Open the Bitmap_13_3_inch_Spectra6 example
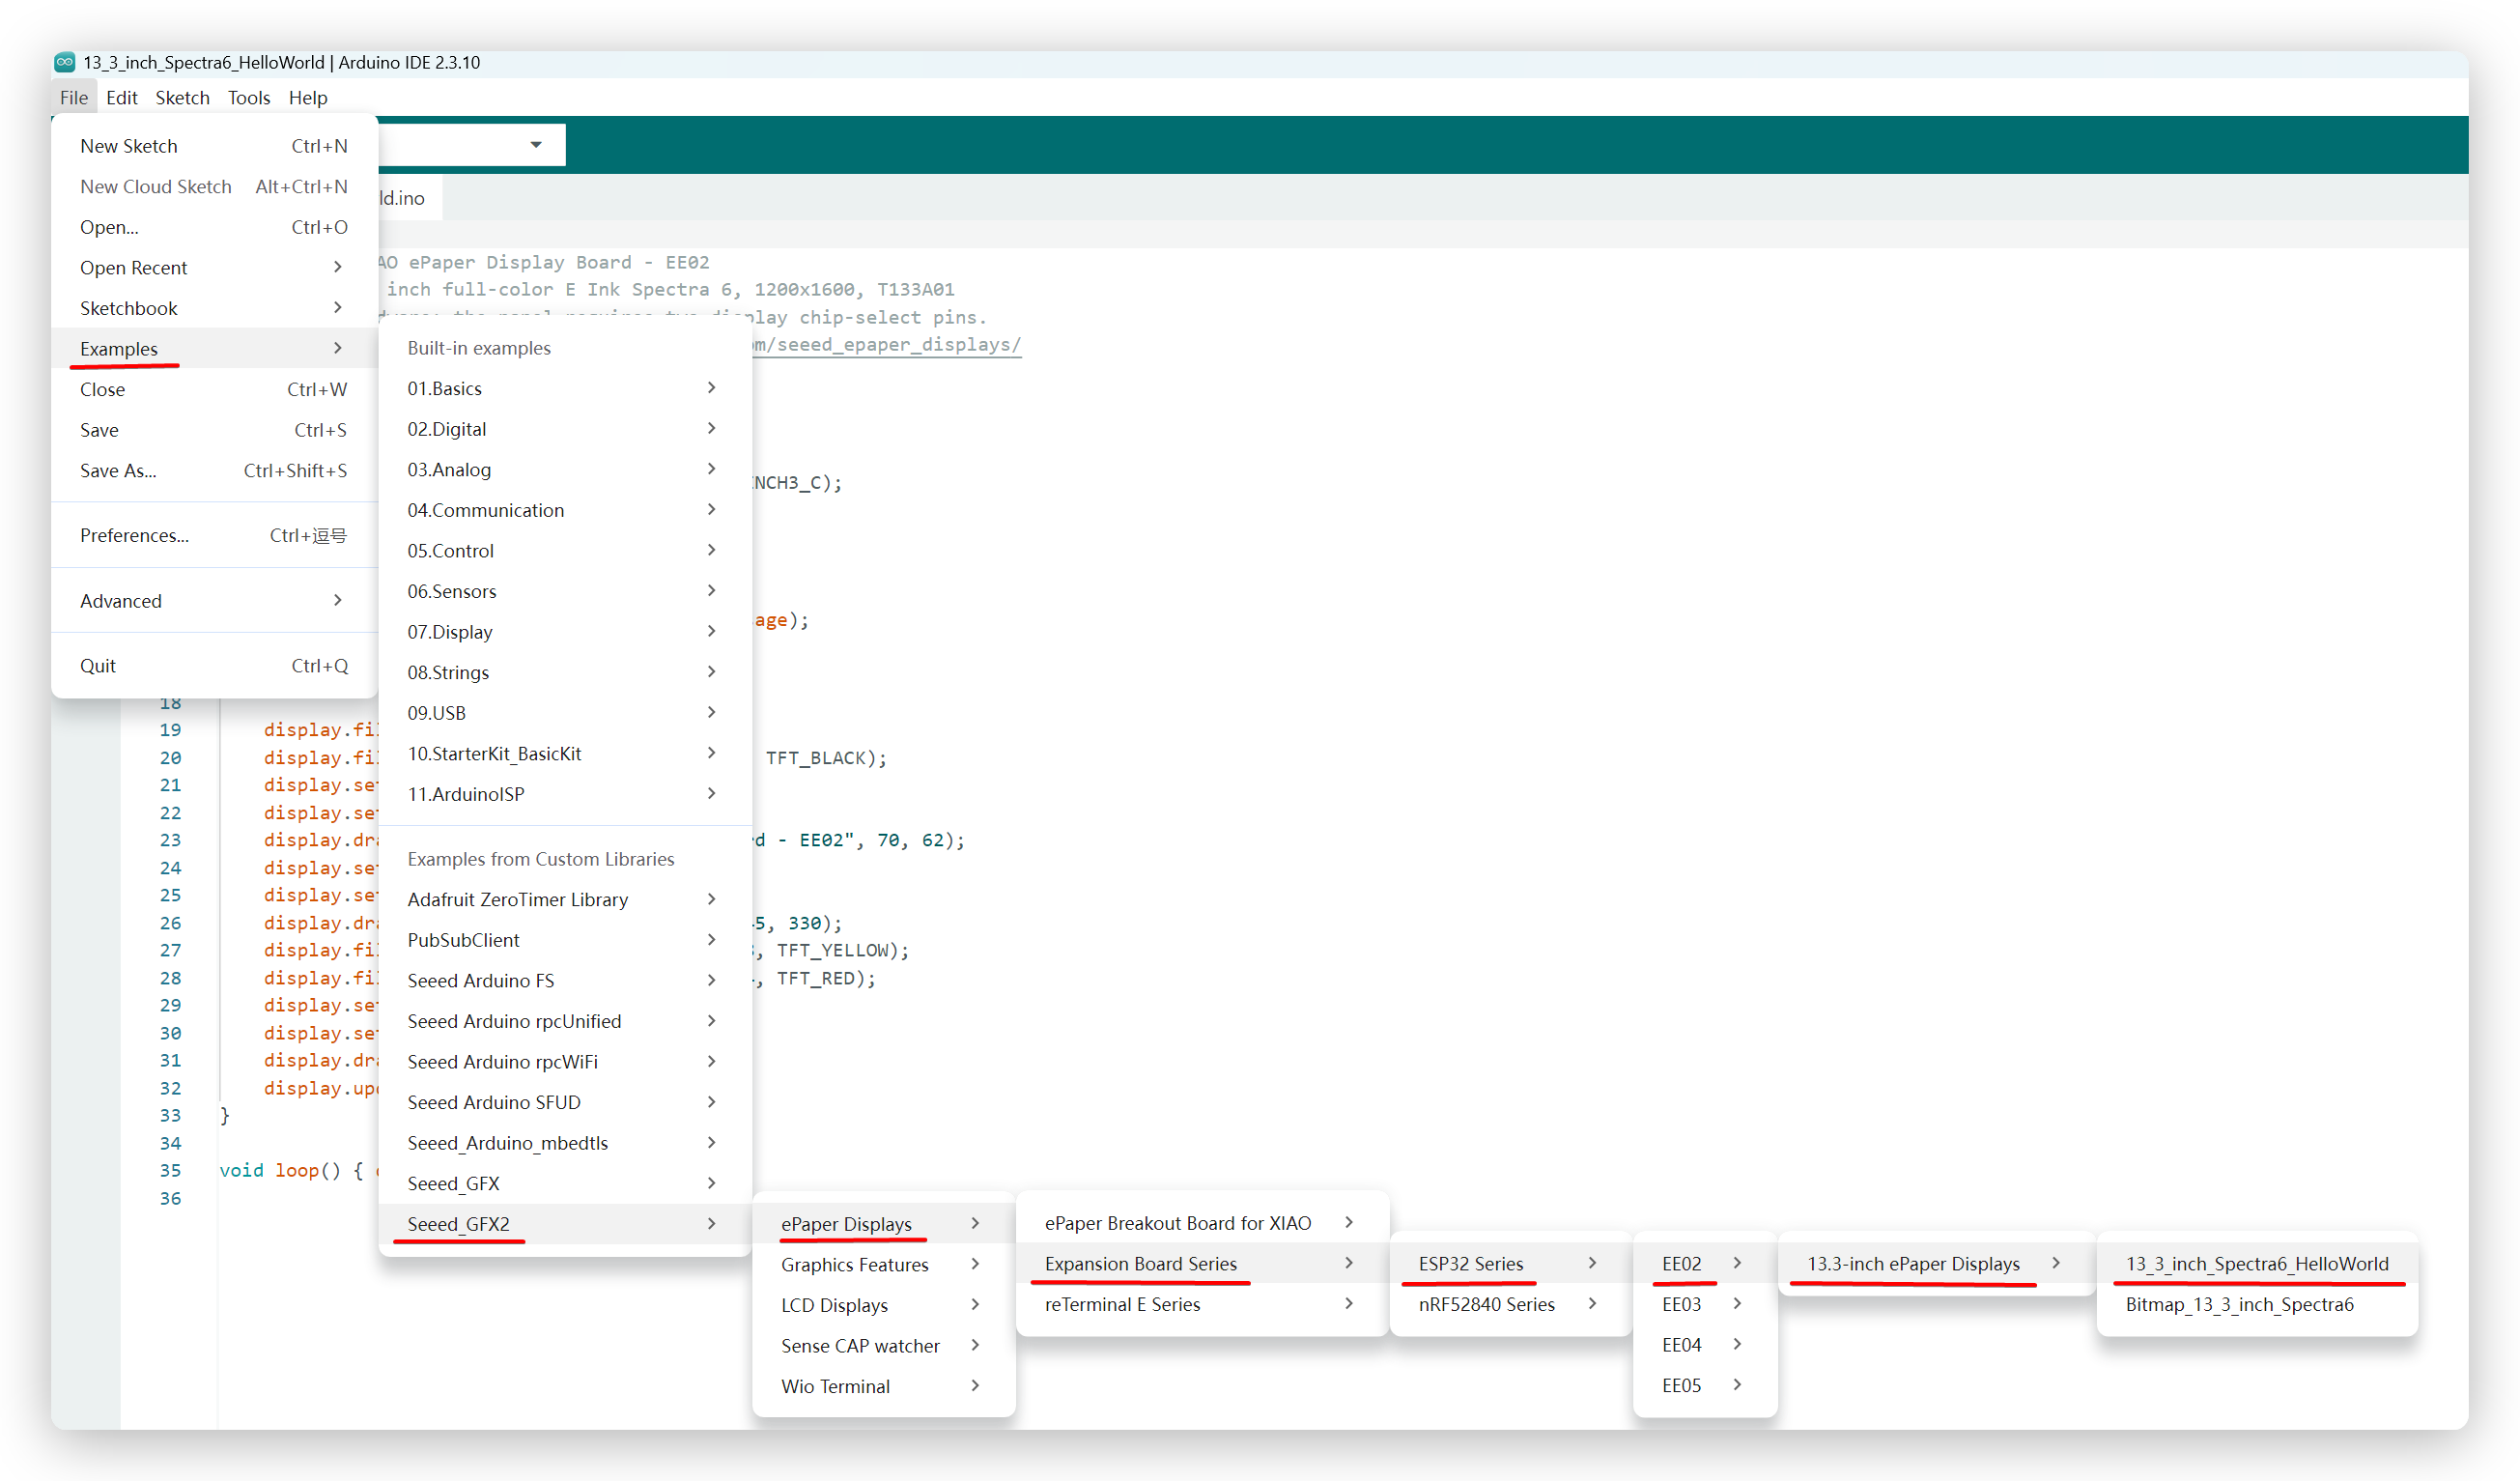 coord(2257,1304)
